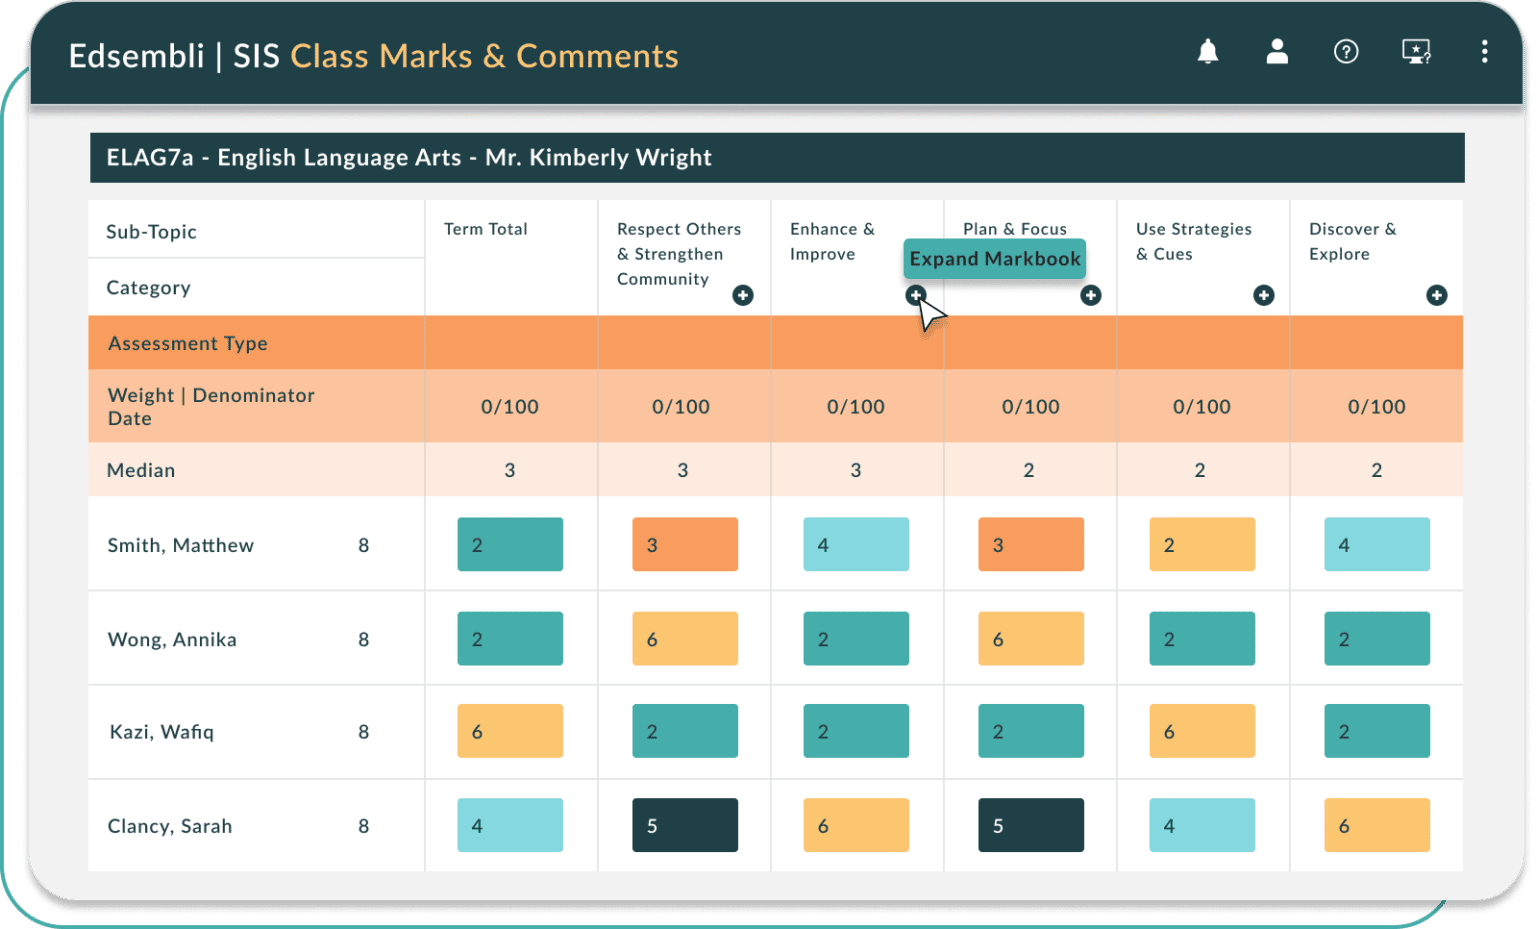This screenshot has width=1536, height=929.
Task: Click Sarah Clancy's dark mark of 5
Action: [x=684, y=825]
